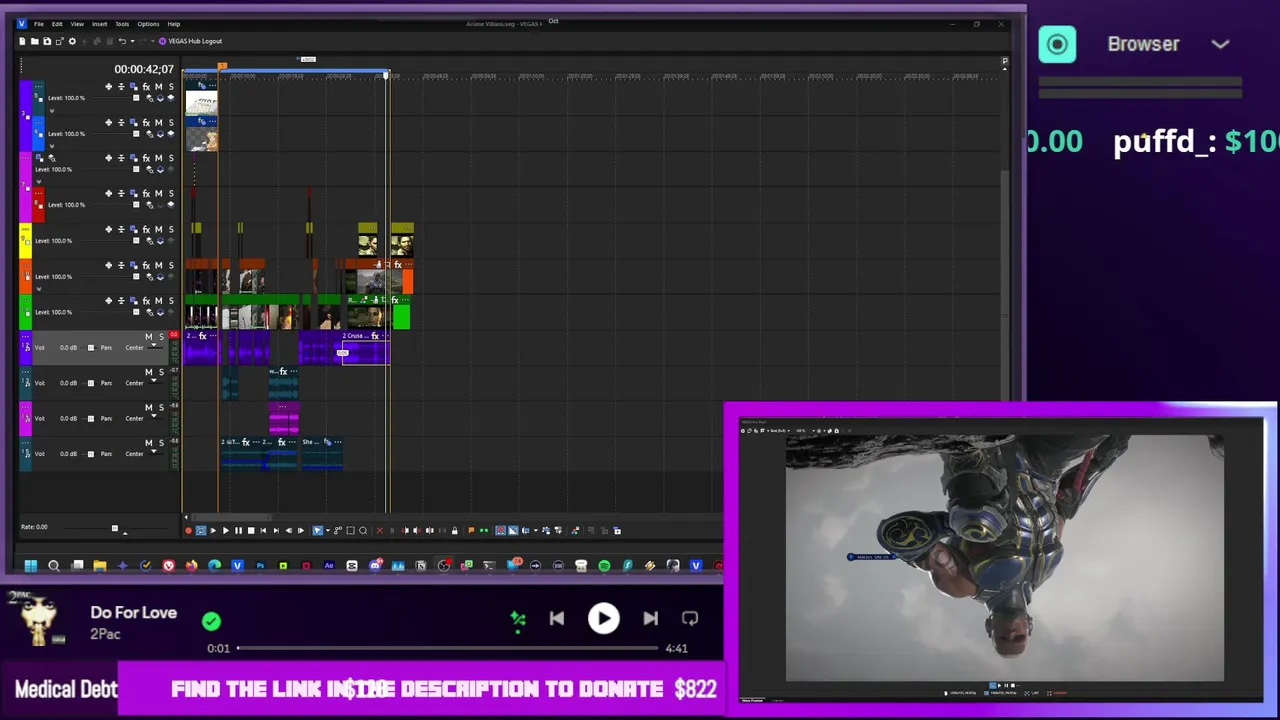Stop playback in the VEGAS transport bar
Screen dimensions: 1280x720
click(x=251, y=530)
